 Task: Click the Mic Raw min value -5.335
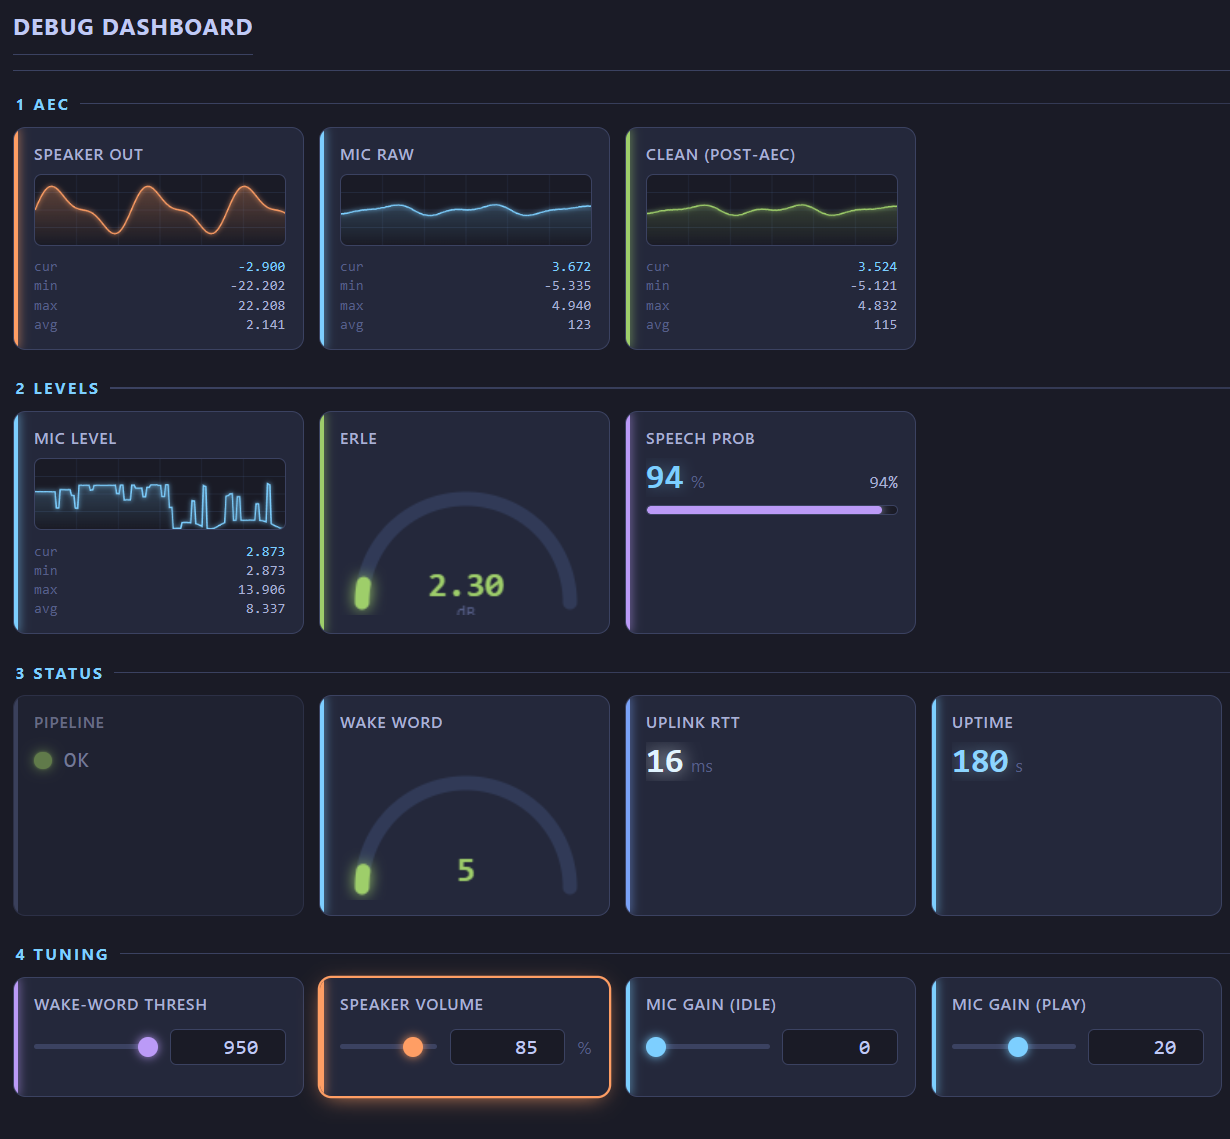[568, 285]
